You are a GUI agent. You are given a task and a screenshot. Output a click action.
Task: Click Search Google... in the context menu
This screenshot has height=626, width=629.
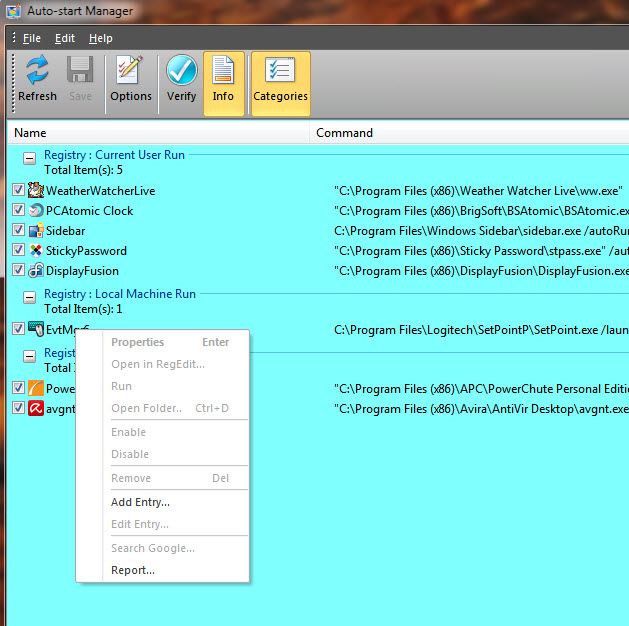[162, 548]
